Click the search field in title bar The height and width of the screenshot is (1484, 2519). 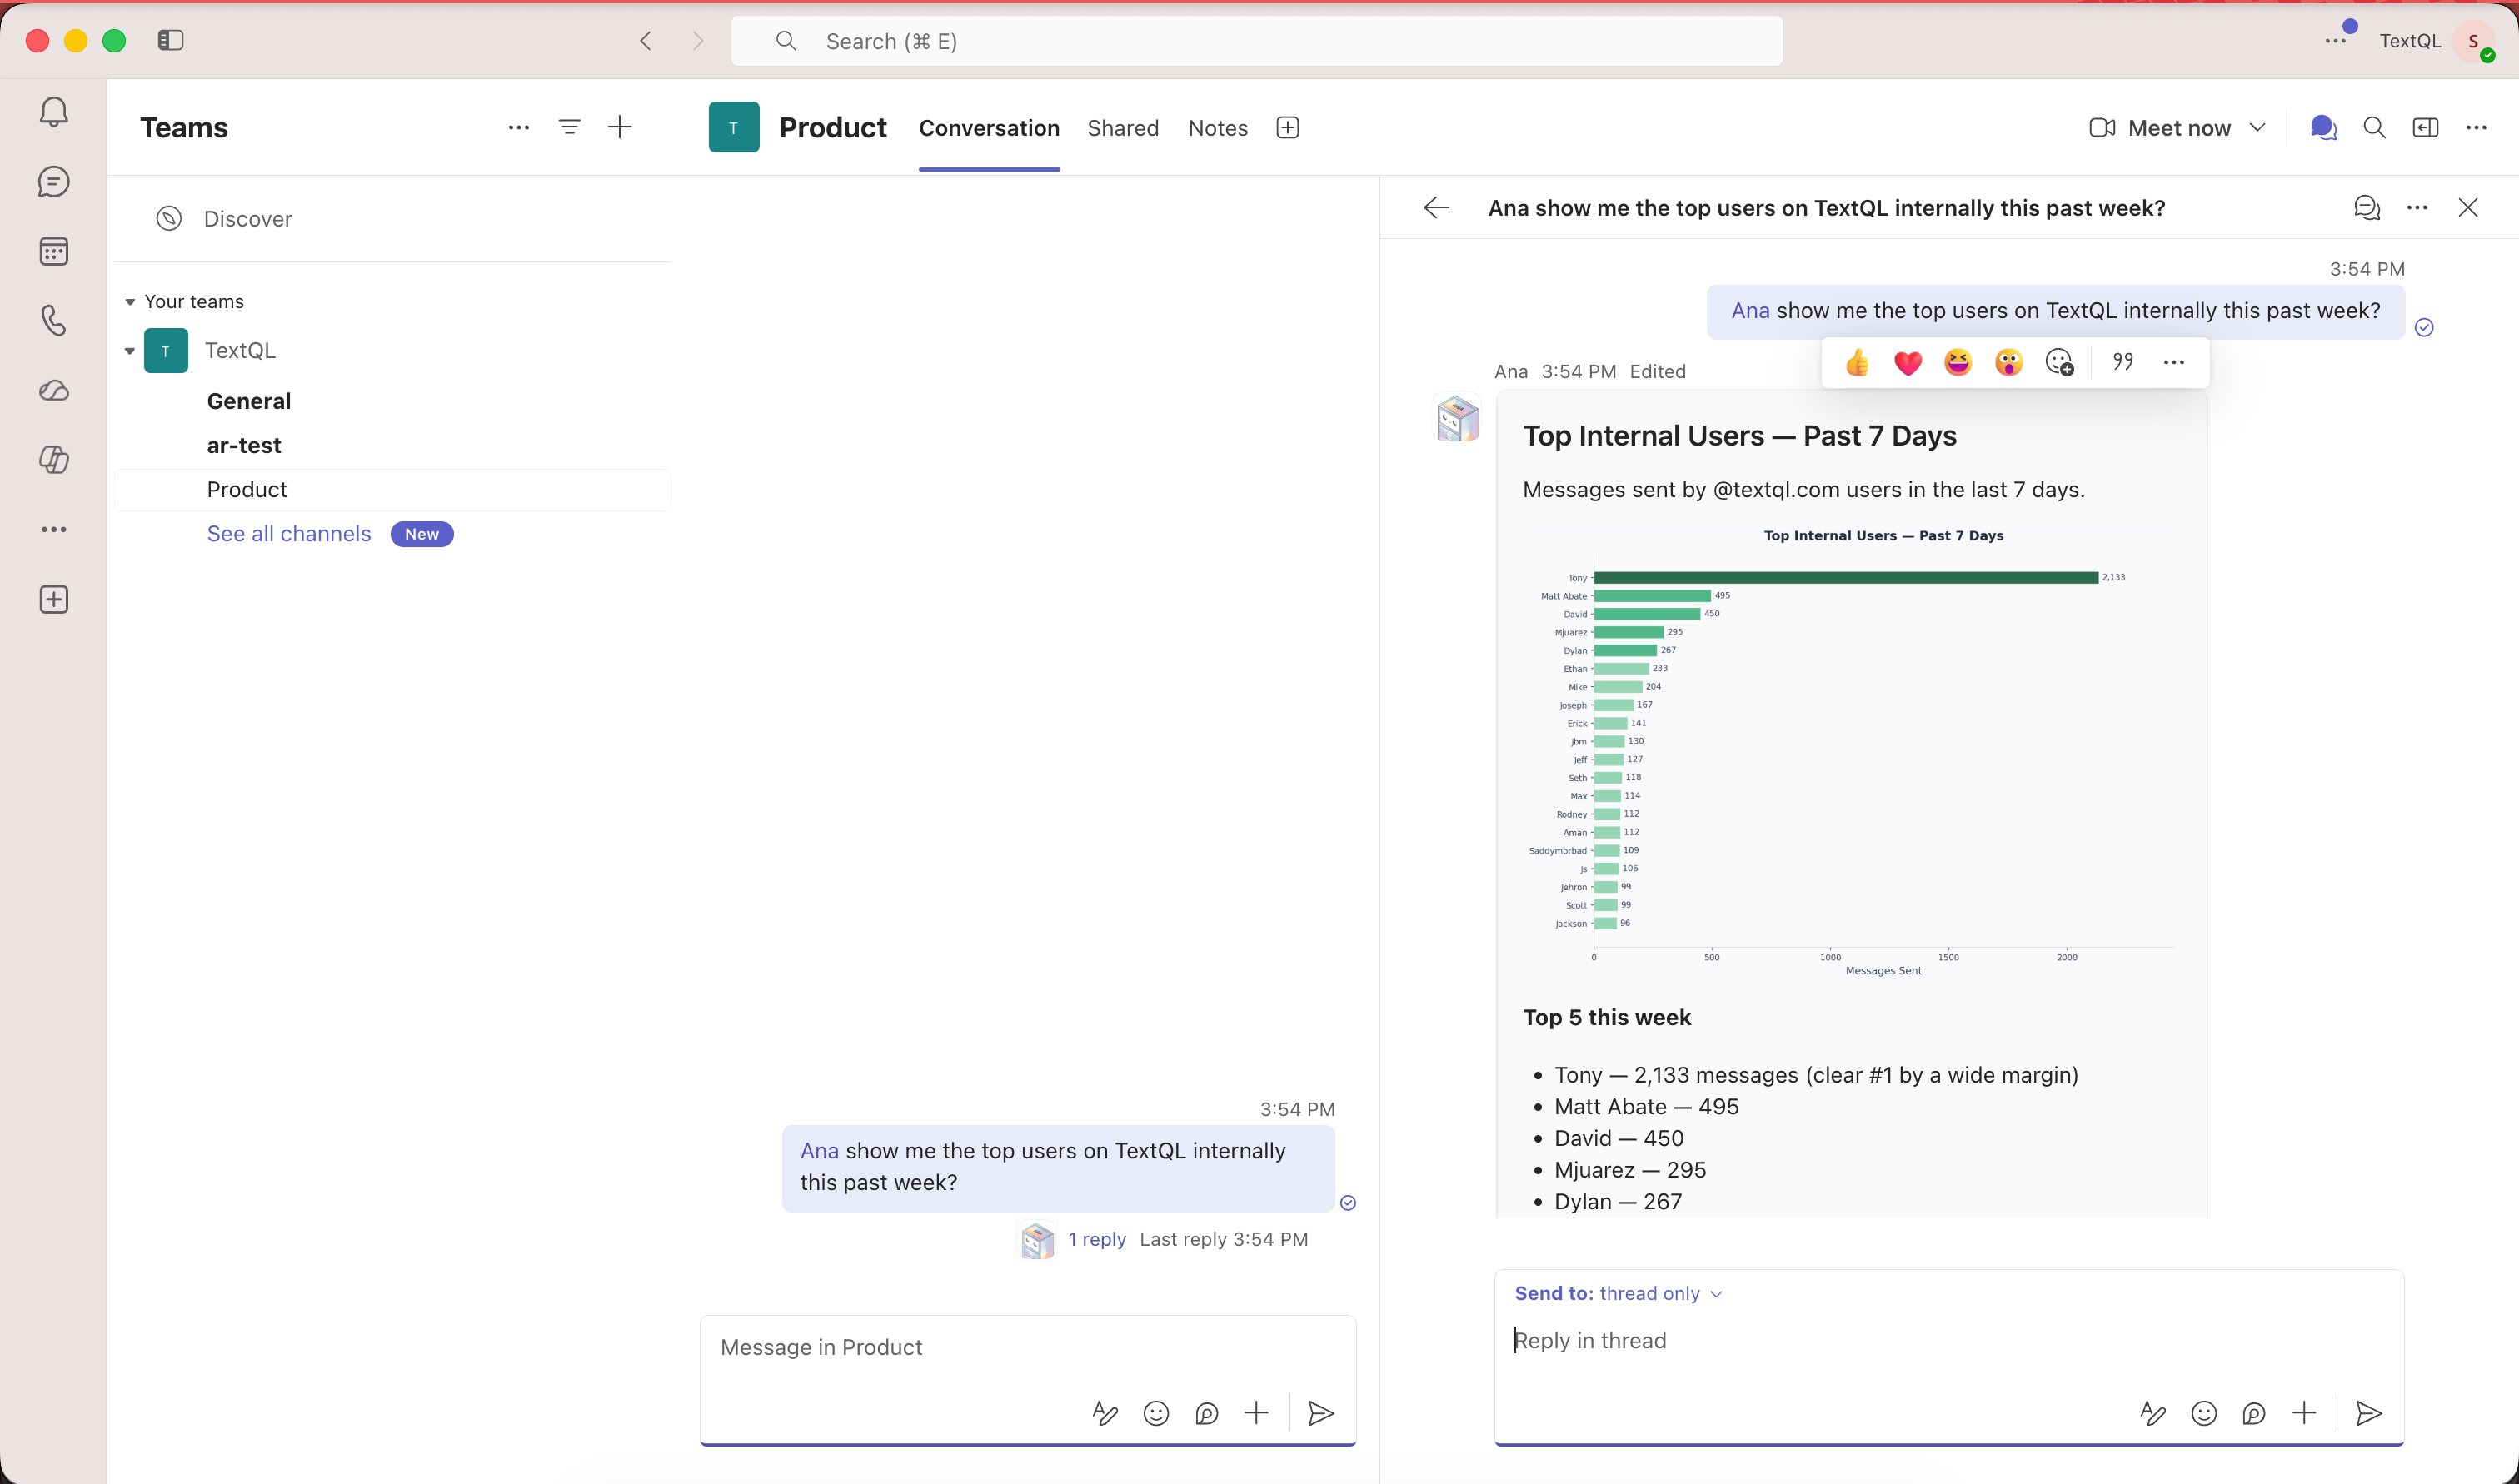(x=1256, y=41)
